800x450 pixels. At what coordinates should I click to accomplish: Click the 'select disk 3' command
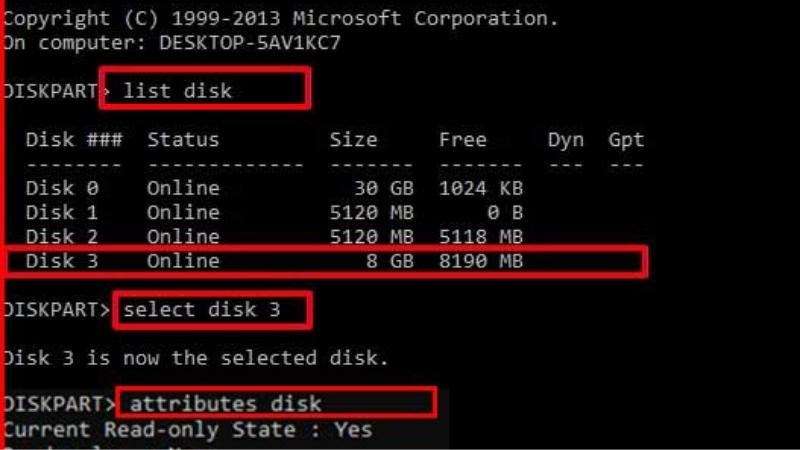[x=202, y=310]
